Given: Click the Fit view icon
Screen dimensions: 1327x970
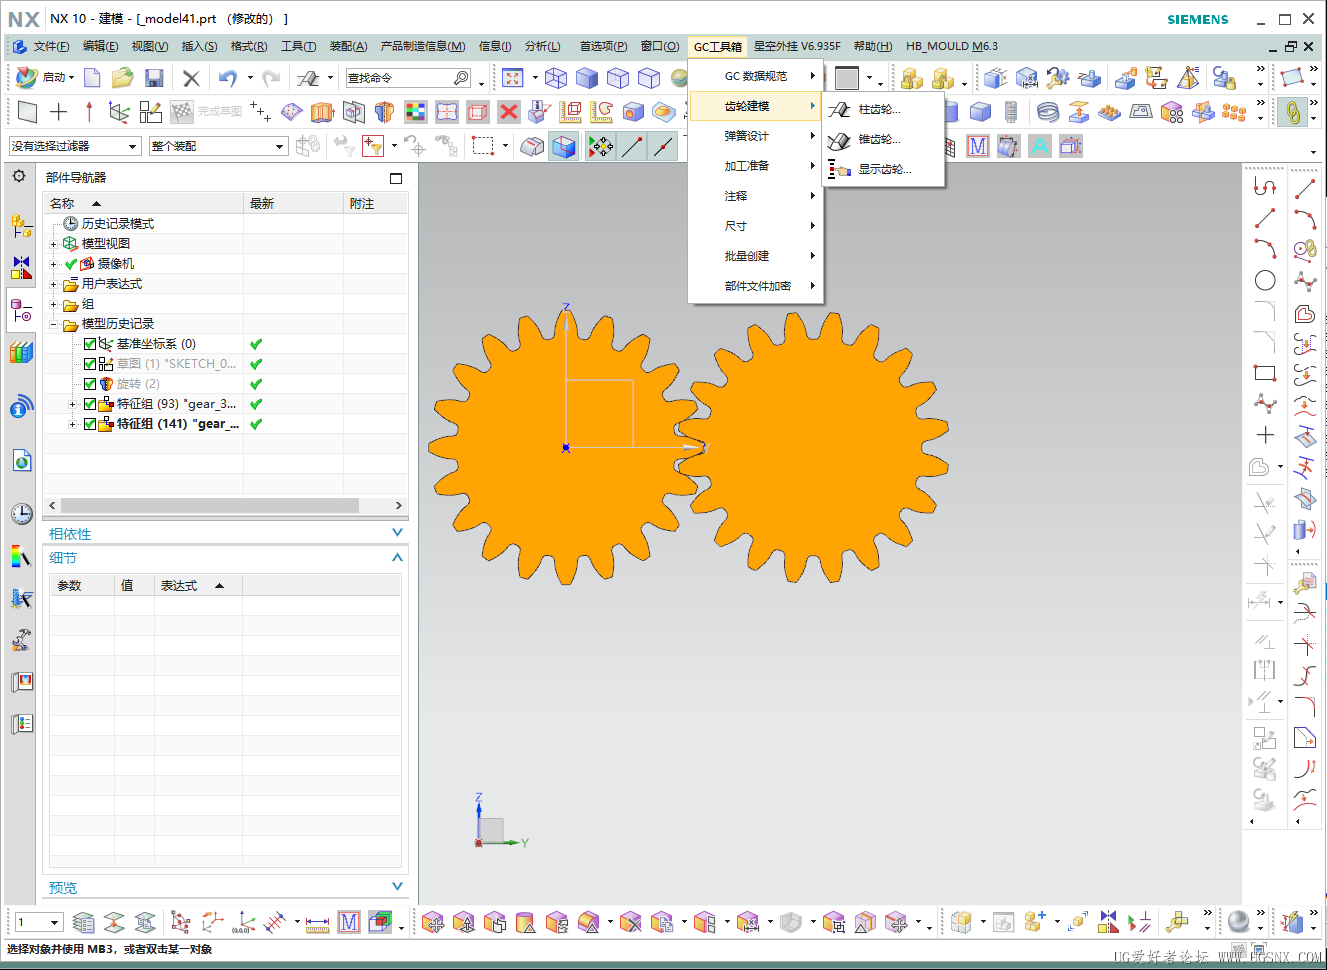Looking at the screenshot, I should [513, 78].
